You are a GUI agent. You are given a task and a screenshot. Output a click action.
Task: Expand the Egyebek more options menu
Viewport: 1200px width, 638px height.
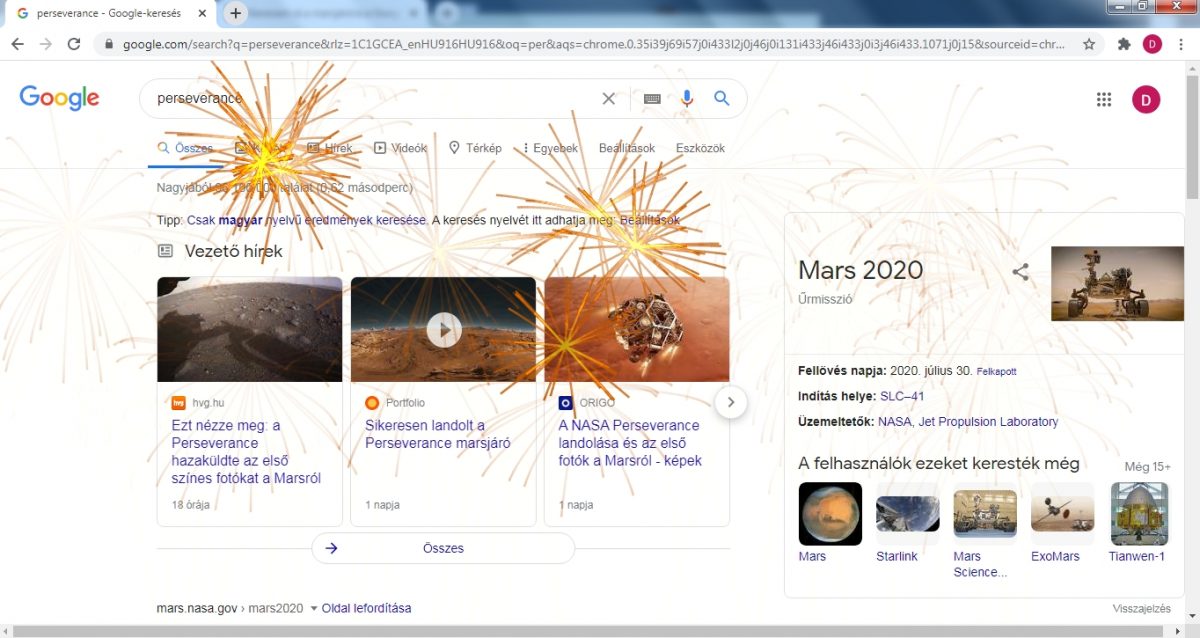click(x=550, y=148)
